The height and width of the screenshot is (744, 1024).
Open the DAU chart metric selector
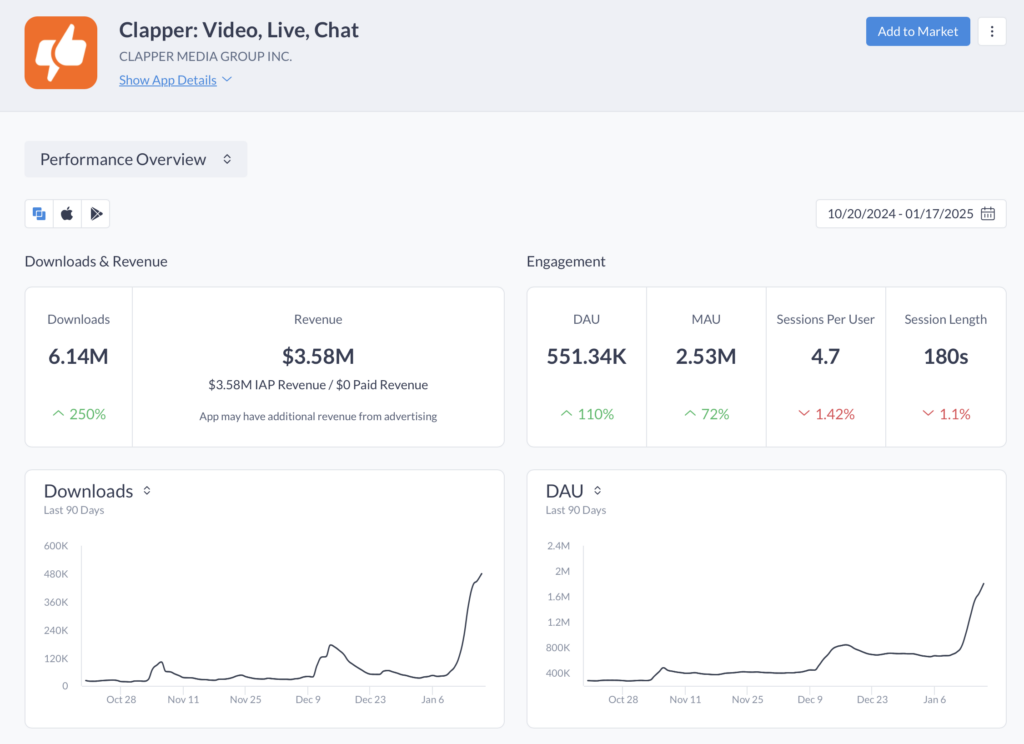[597, 491]
